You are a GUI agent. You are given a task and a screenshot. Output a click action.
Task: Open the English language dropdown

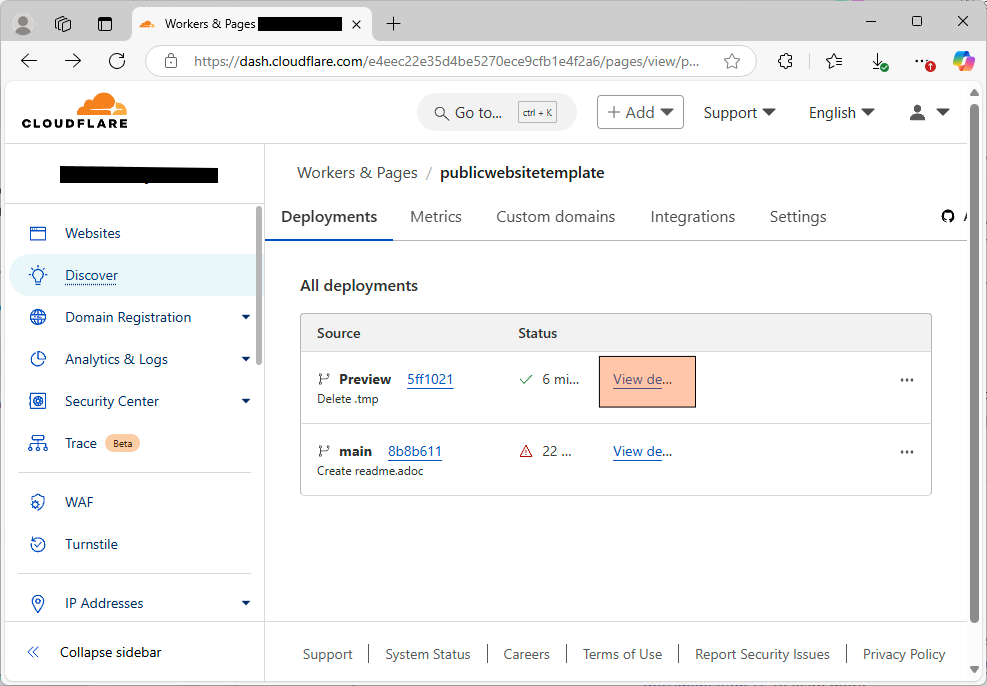[841, 112]
